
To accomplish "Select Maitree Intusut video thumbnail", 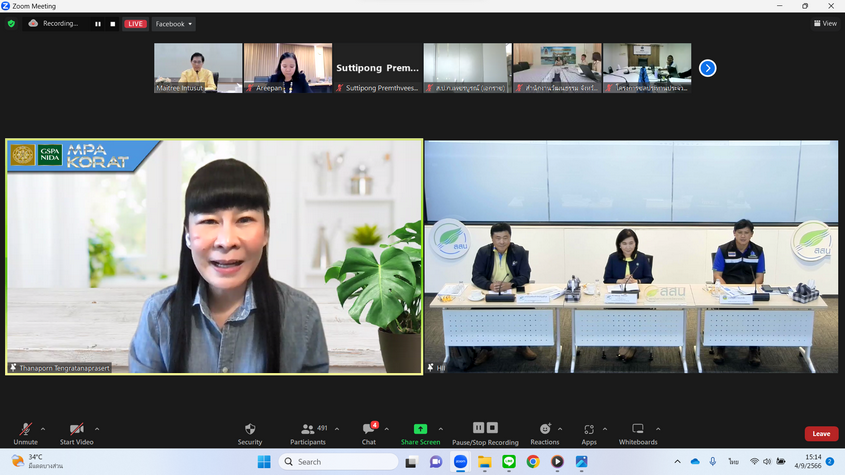I will coord(198,68).
